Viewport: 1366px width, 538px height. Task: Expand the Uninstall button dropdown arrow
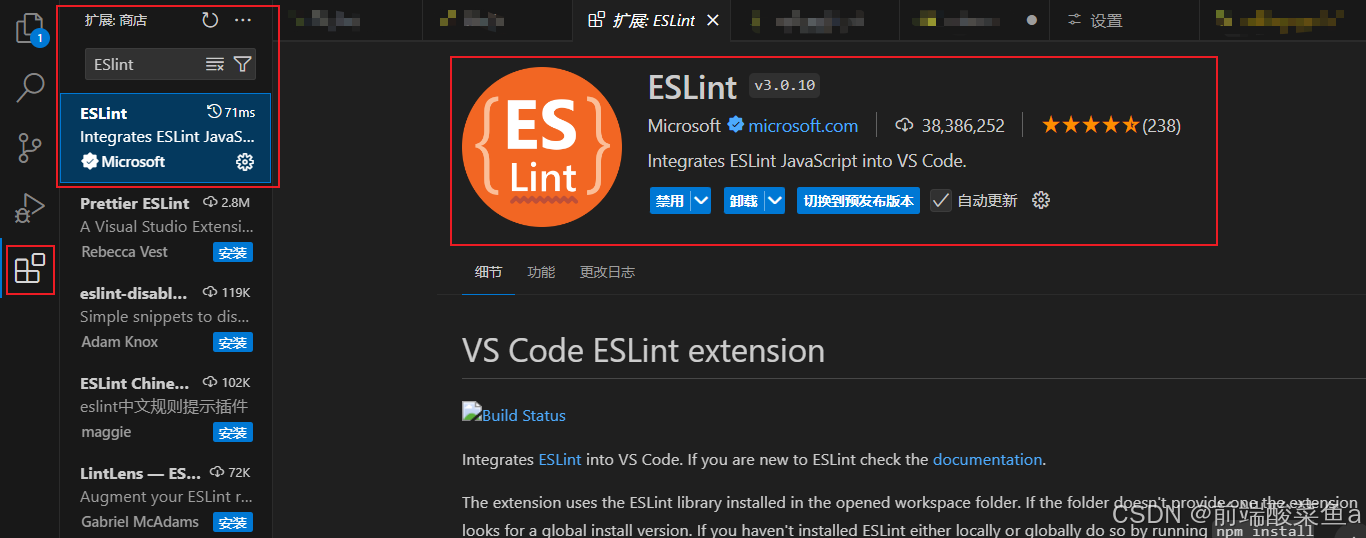[775, 200]
